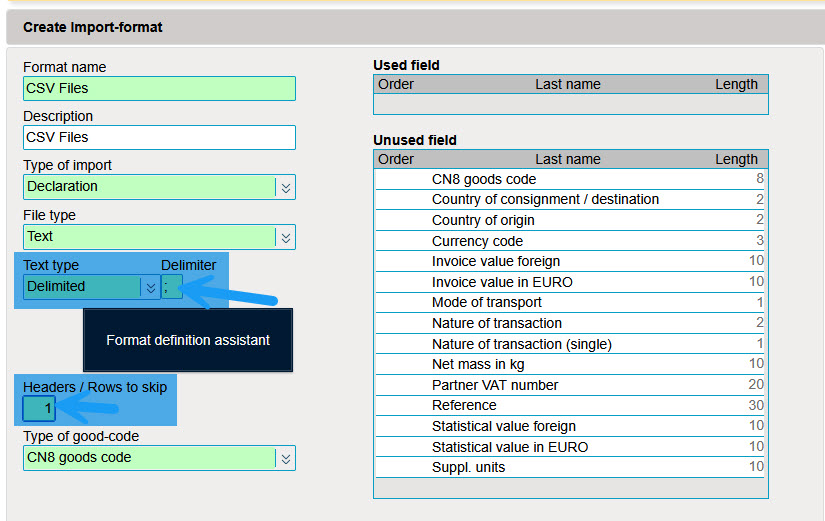Select the Partner VAT number row
The image size is (825, 521).
570,385
